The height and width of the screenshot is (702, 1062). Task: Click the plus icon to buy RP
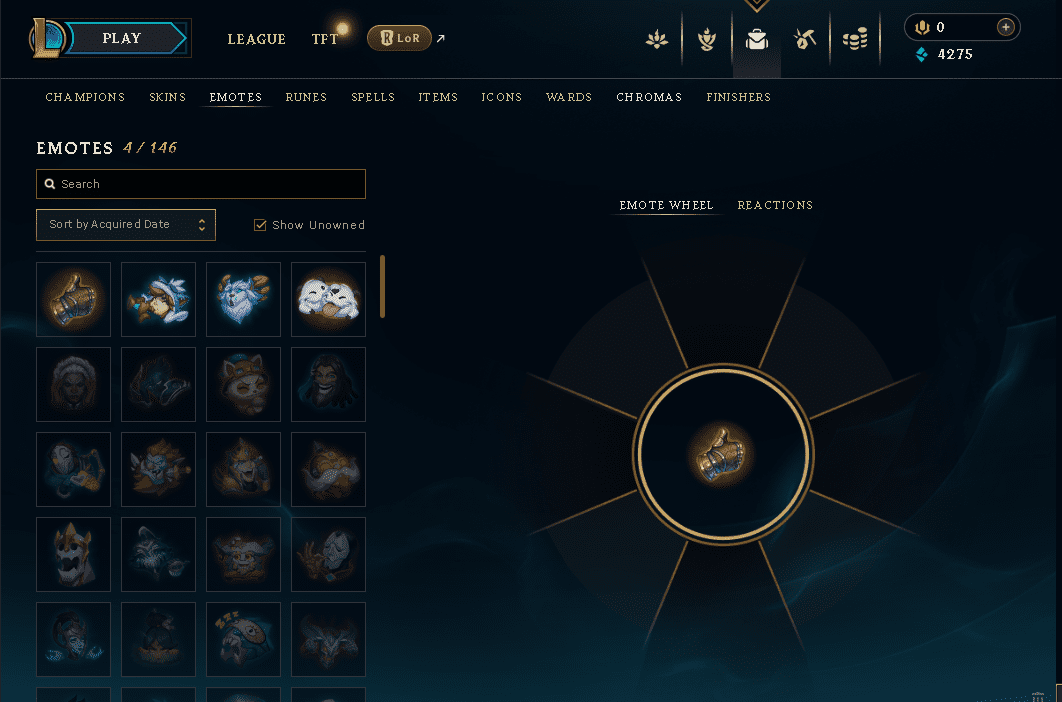click(x=1006, y=27)
